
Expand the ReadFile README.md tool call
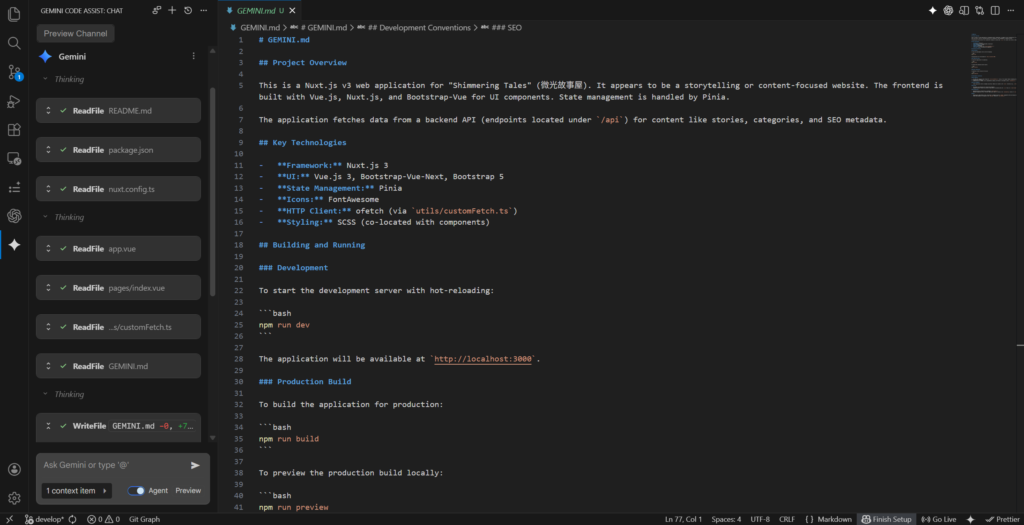pos(45,111)
